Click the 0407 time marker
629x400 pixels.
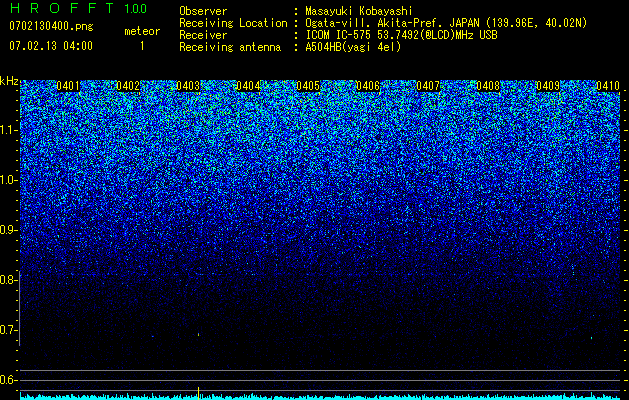[428, 86]
